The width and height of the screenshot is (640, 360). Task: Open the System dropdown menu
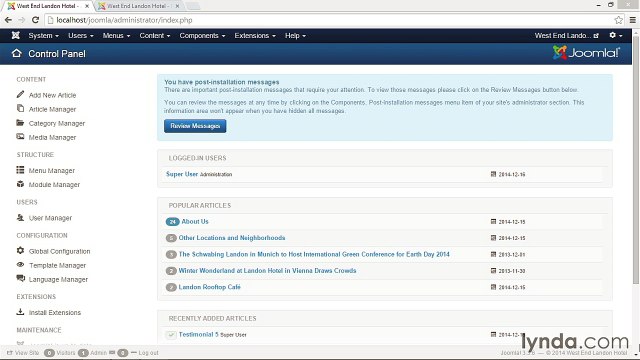pyautogui.click(x=43, y=36)
